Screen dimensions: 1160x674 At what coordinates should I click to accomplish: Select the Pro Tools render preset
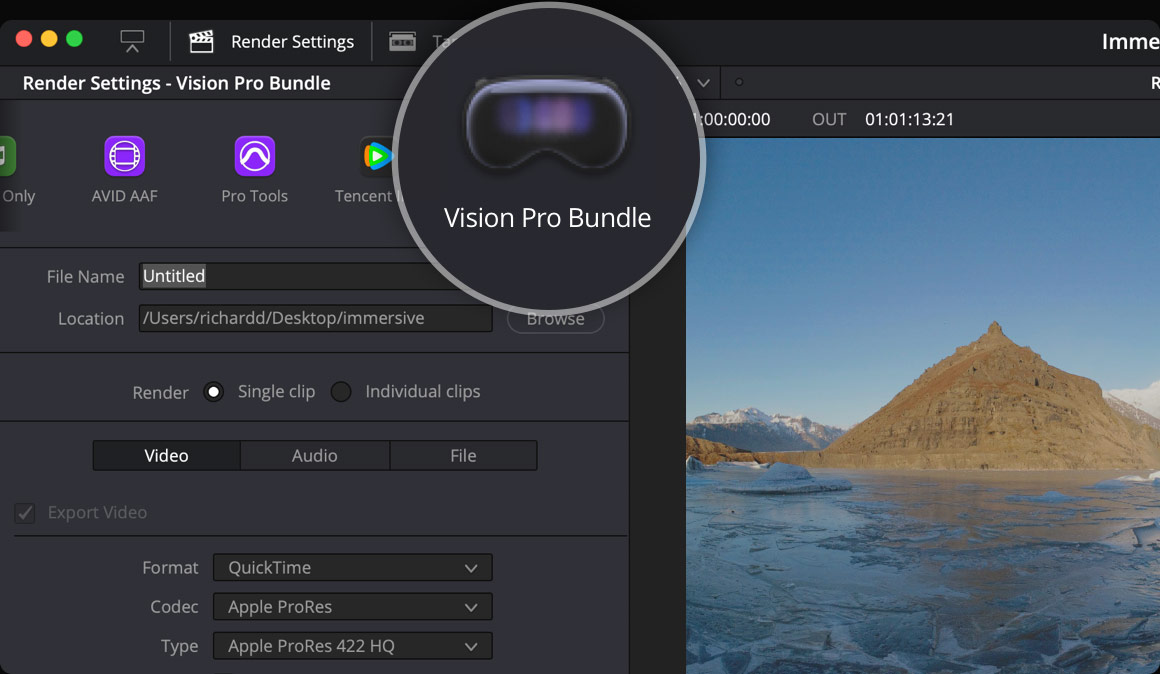[x=255, y=157]
